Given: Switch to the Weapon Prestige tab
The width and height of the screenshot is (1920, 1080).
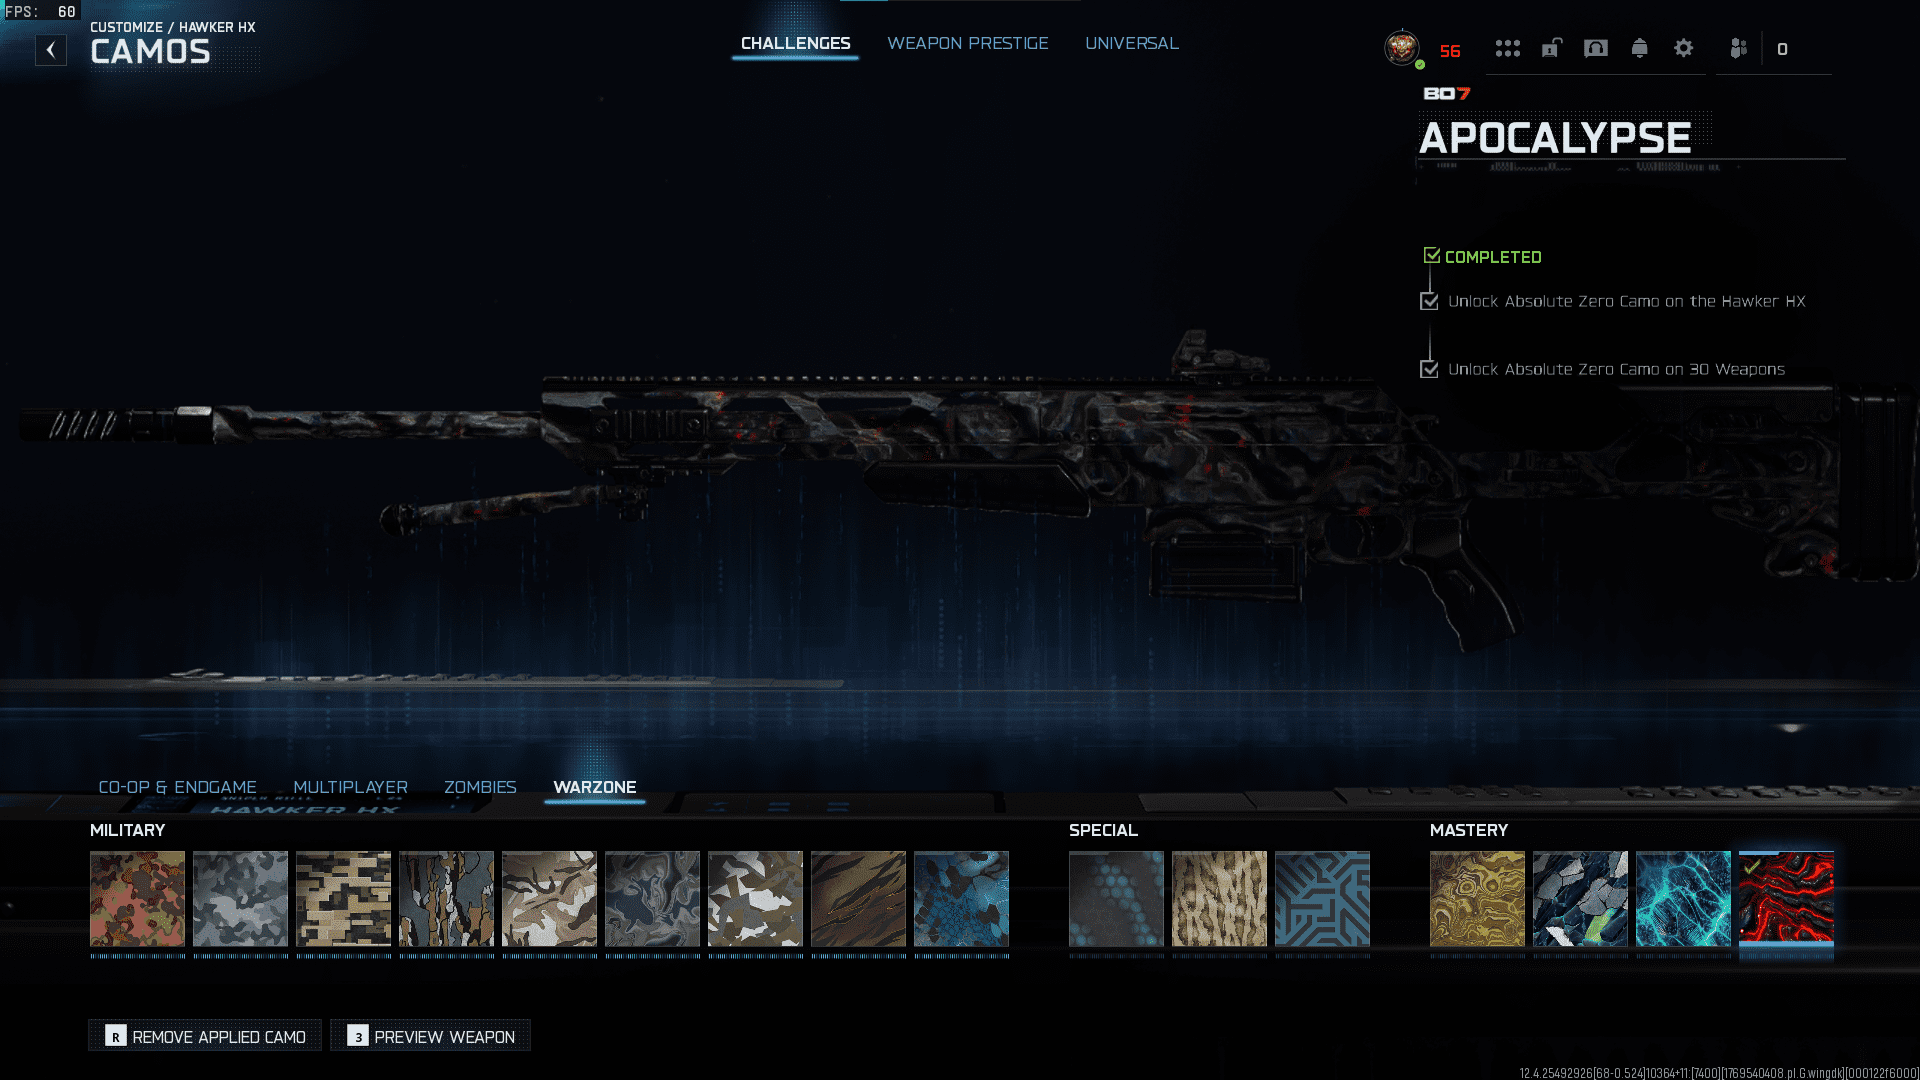Looking at the screenshot, I should point(968,43).
